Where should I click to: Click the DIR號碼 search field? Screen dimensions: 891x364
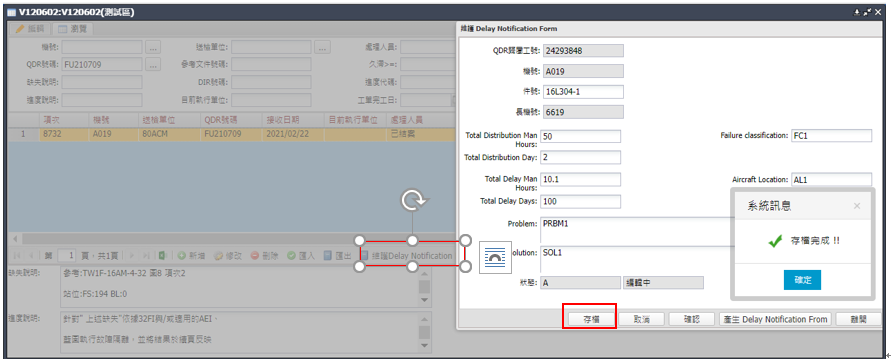tap(271, 82)
